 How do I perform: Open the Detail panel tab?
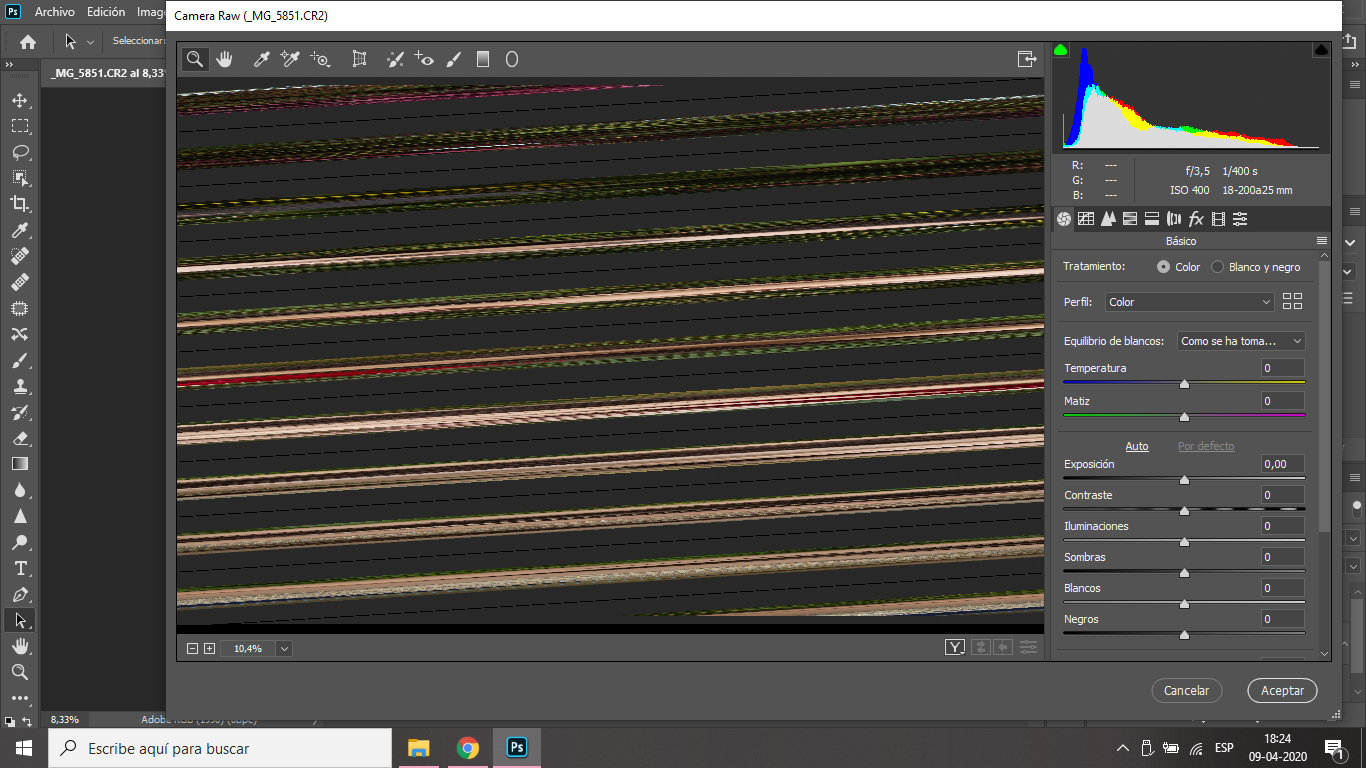point(1108,219)
